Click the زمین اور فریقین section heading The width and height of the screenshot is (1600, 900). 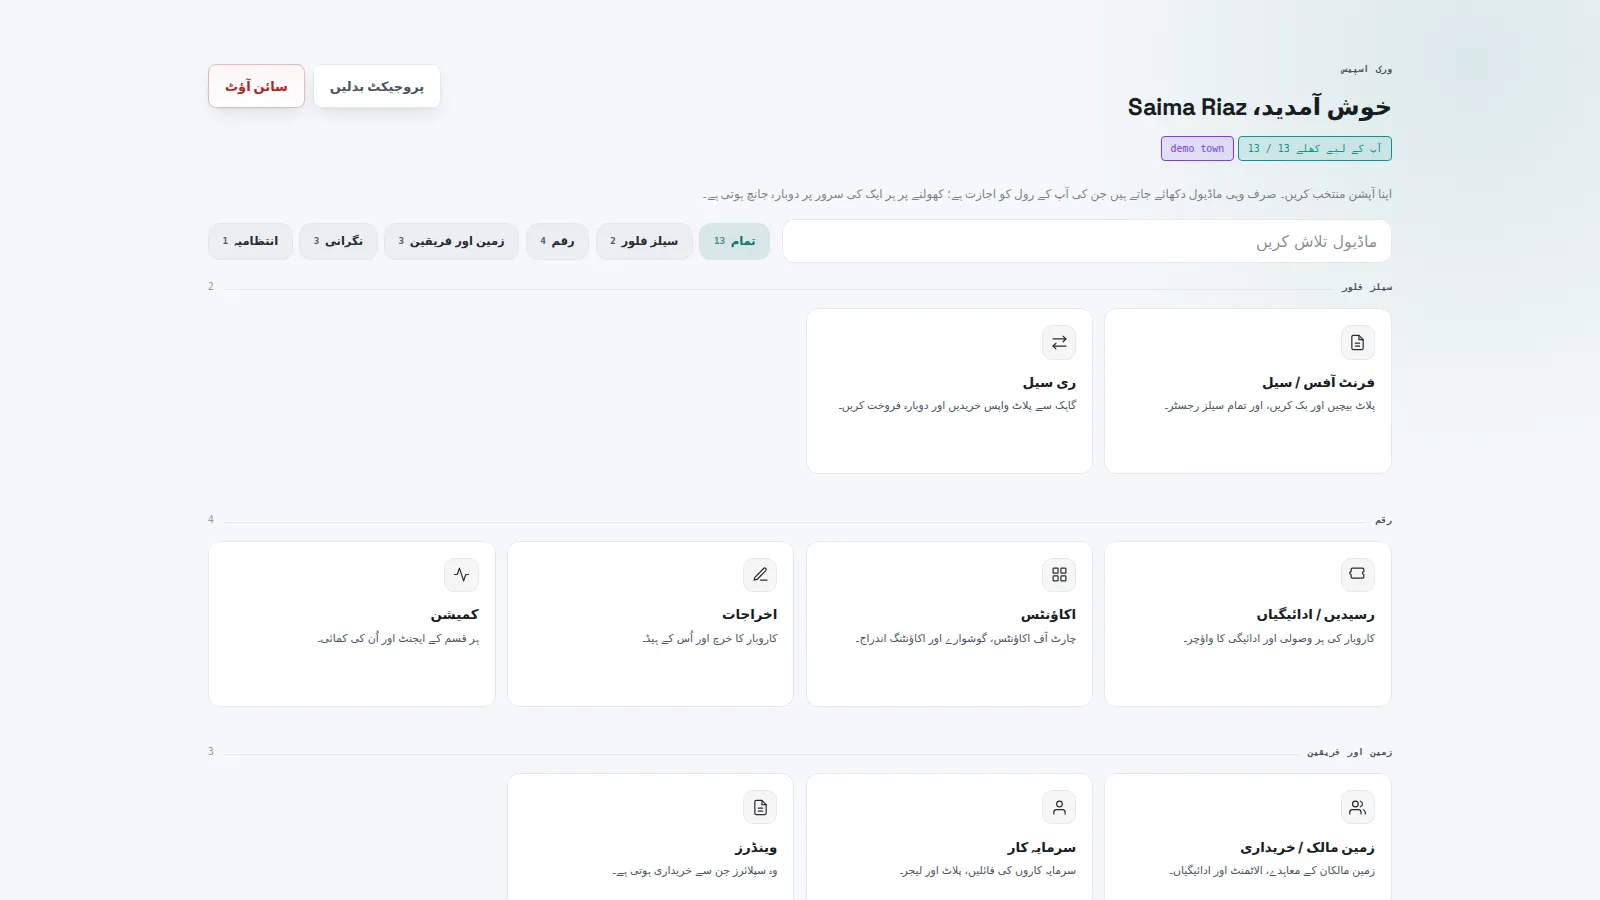click(x=1349, y=752)
